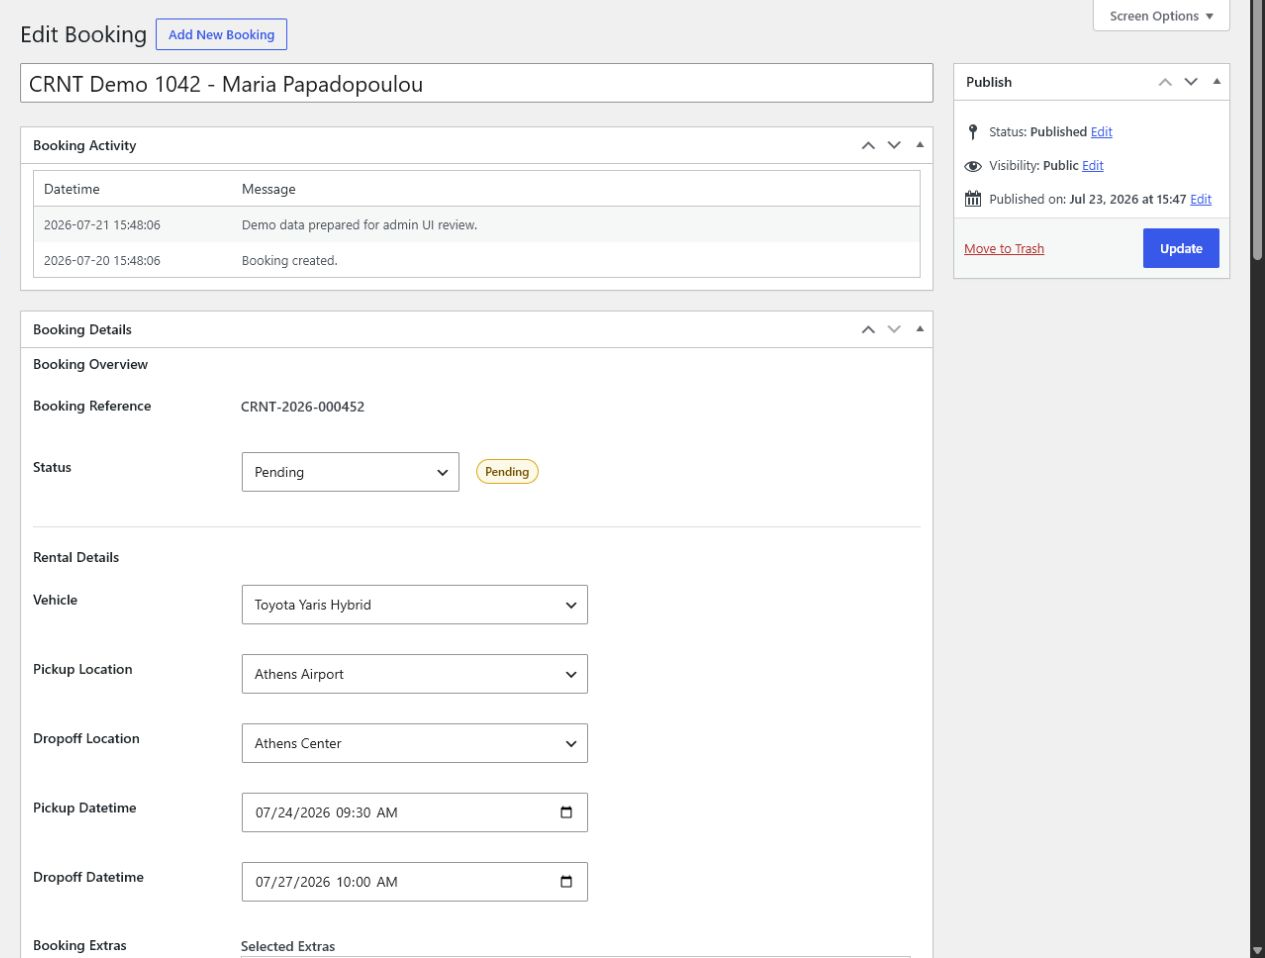Click the Datetime column header
This screenshot has width=1265, height=958.
[72, 189]
